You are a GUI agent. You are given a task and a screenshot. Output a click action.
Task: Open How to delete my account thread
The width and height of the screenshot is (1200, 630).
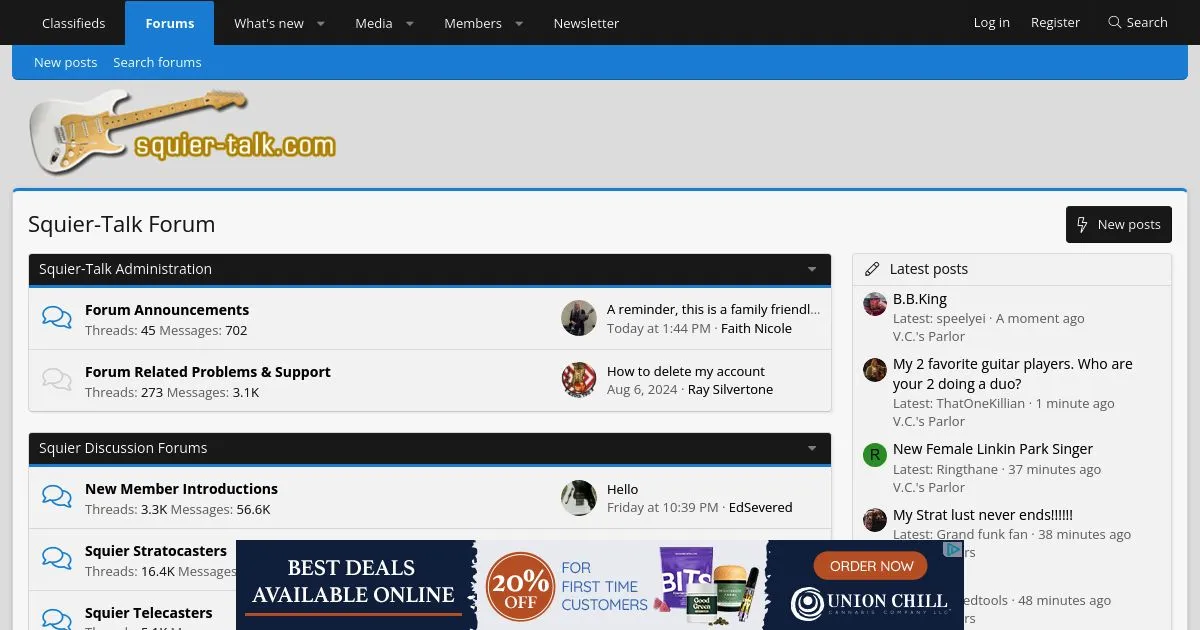[x=686, y=371]
